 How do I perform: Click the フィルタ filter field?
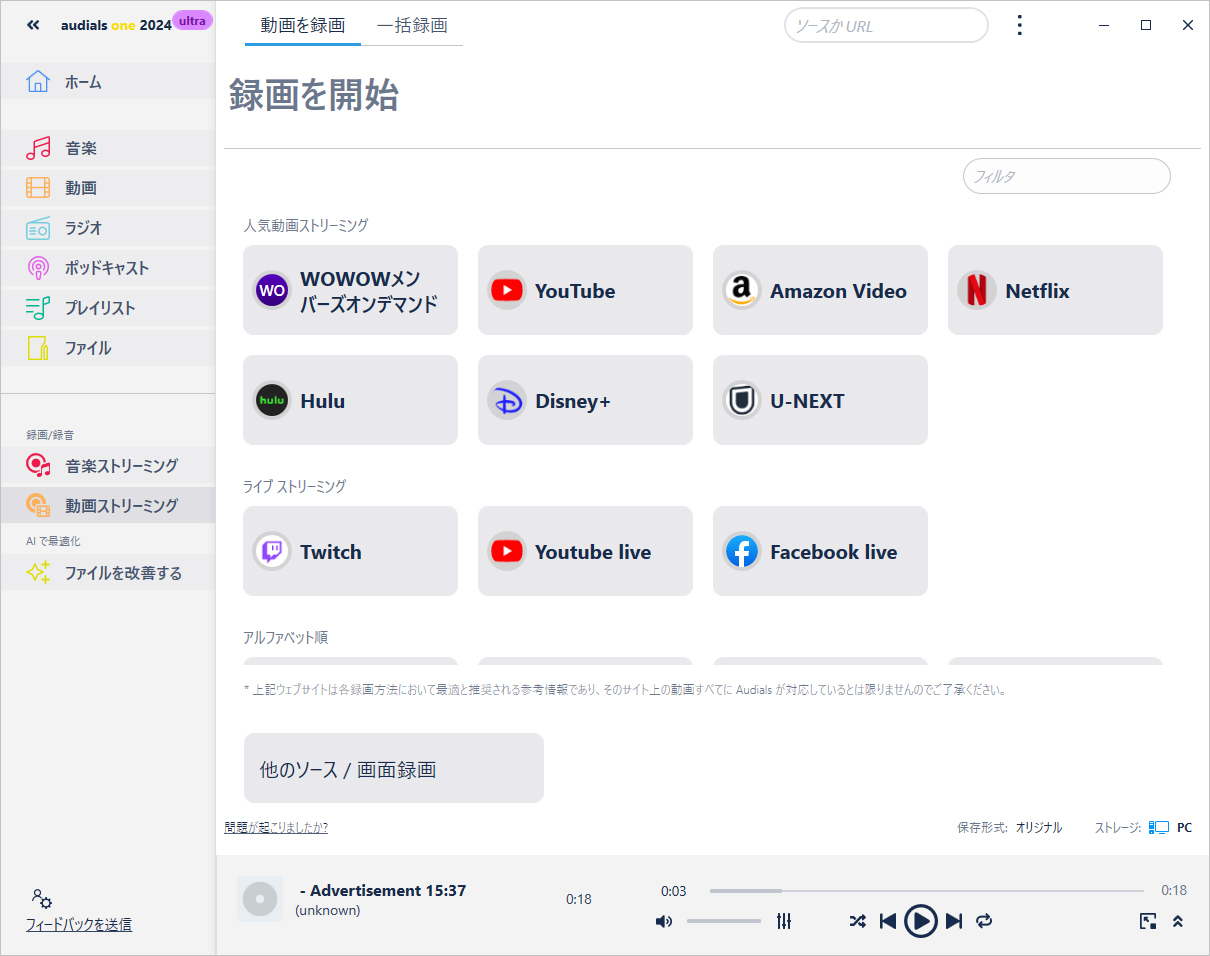[1066, 176]
